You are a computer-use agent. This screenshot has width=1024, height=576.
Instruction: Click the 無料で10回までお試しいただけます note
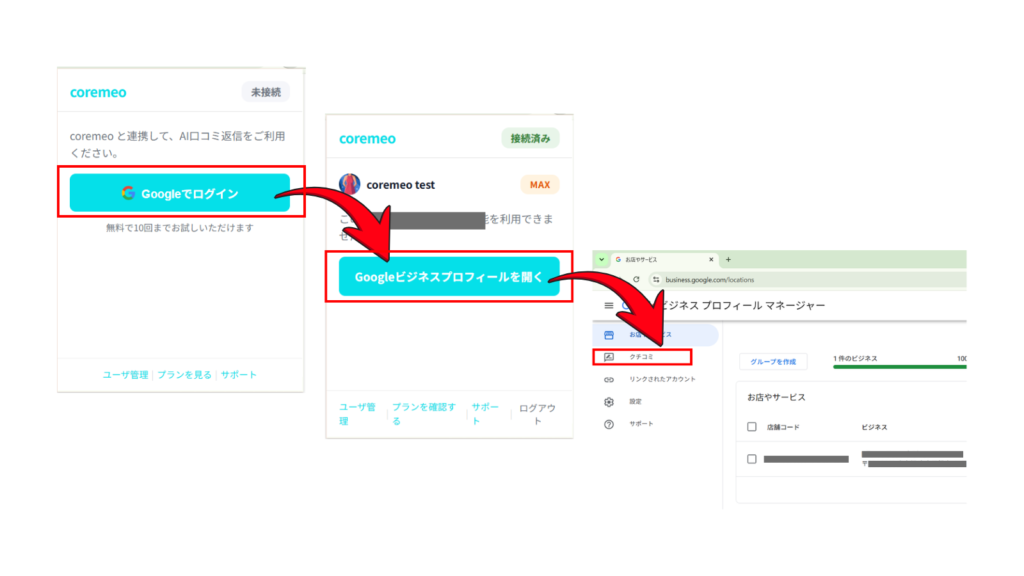point(180,228)
